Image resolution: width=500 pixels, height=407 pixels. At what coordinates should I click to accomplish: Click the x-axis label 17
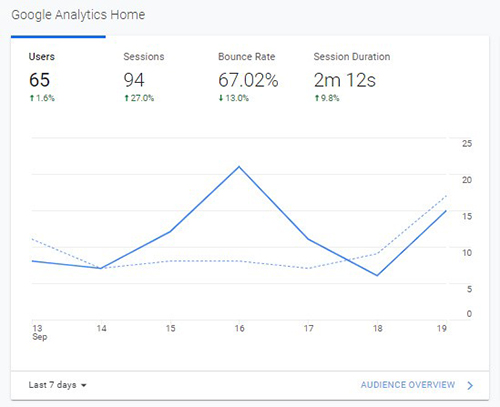(308, 329)
